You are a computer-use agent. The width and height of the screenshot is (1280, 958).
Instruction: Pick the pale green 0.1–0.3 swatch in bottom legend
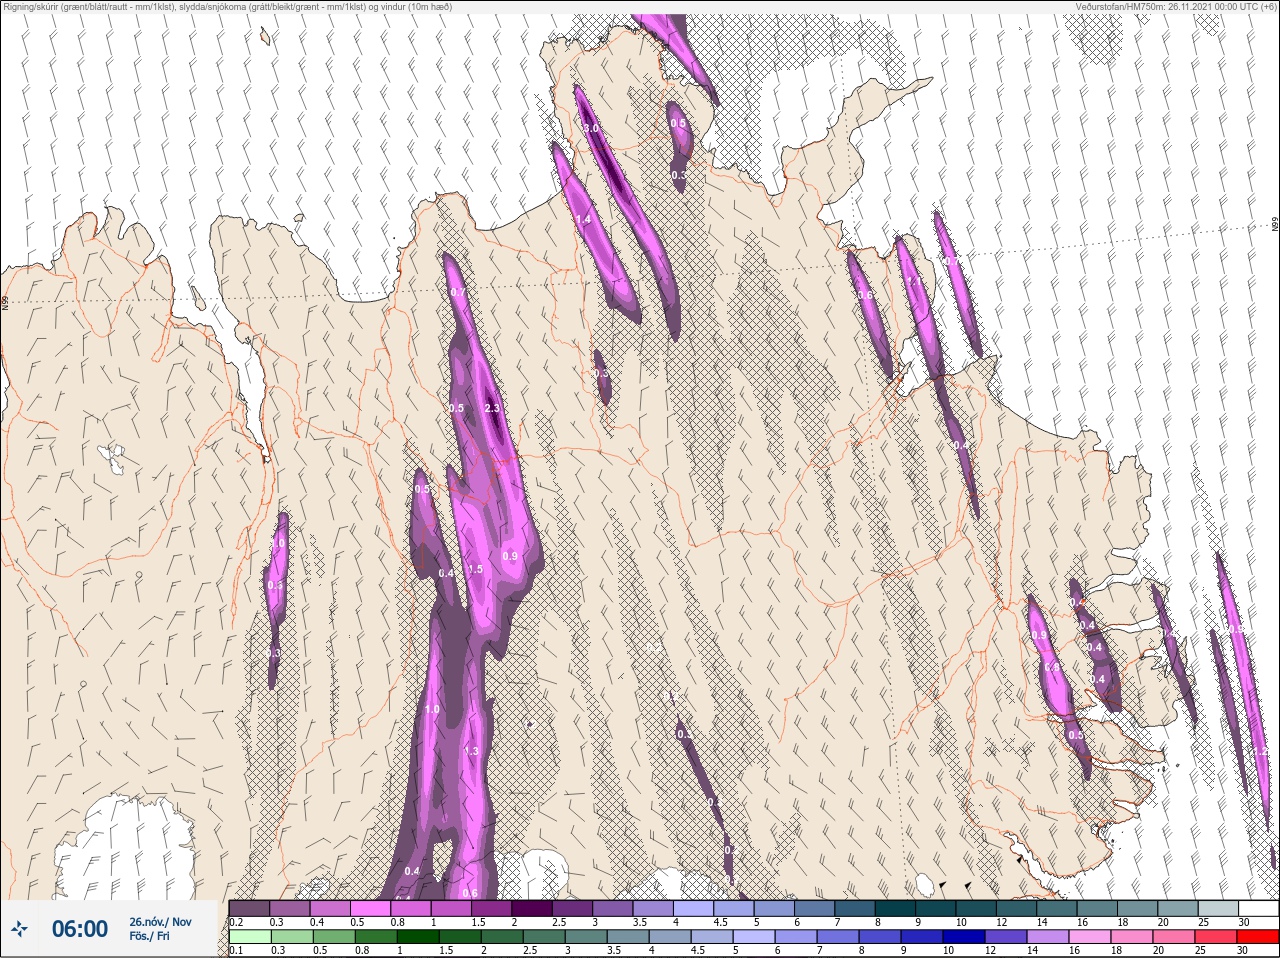click(250, 937)
